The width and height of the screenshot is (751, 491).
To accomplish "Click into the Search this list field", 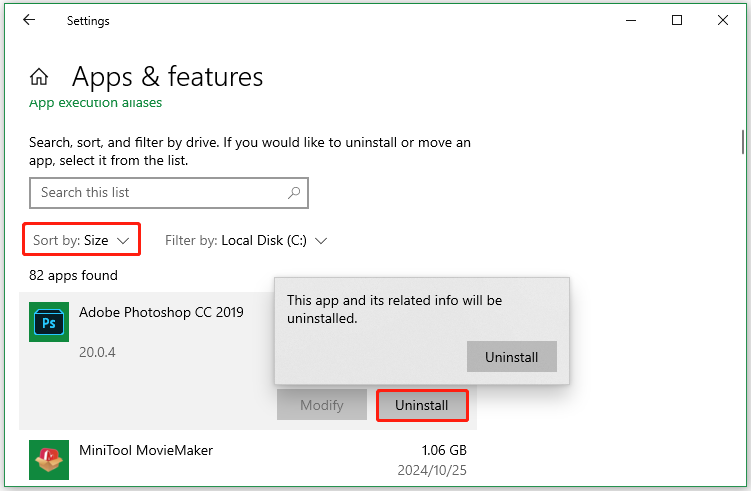I will pyautogui.click(x=169, y=193).
